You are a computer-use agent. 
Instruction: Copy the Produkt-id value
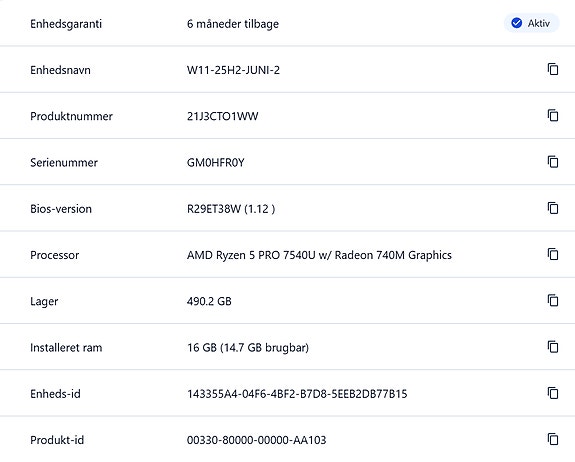click(x=553, y=439)
